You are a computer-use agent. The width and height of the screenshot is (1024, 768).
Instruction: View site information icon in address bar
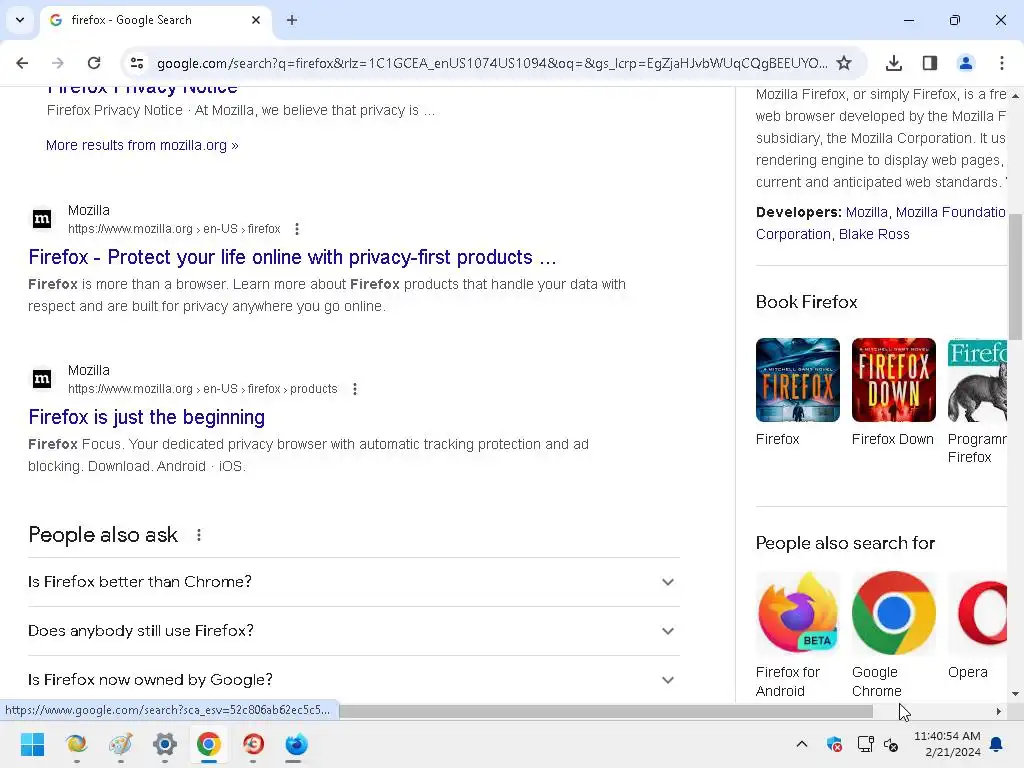point(136,63)
